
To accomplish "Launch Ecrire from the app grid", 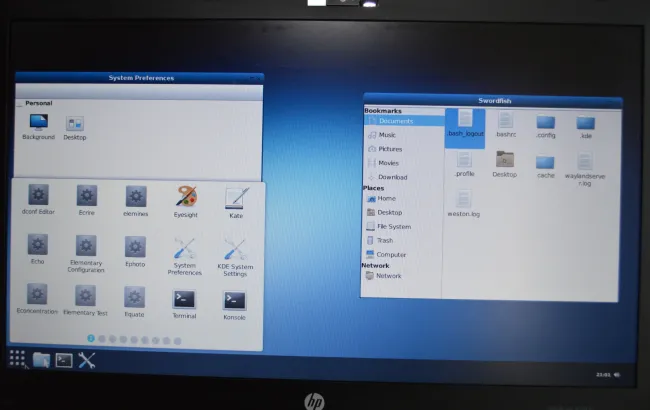I will (x=87, y=201).
